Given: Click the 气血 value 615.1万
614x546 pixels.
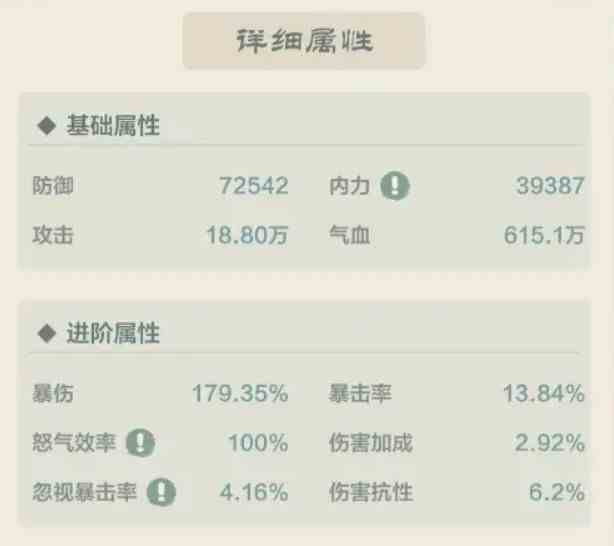Looking at the screenshot, I should click(544, 235).
